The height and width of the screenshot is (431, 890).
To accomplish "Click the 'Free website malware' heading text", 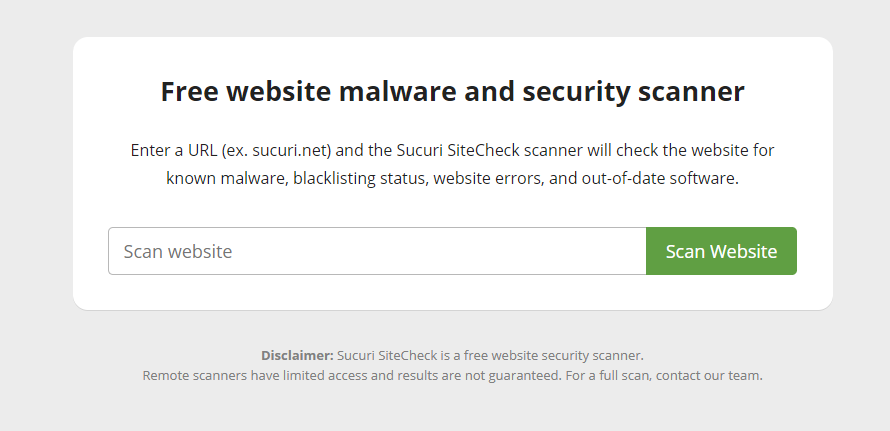I will pos(308,91).
